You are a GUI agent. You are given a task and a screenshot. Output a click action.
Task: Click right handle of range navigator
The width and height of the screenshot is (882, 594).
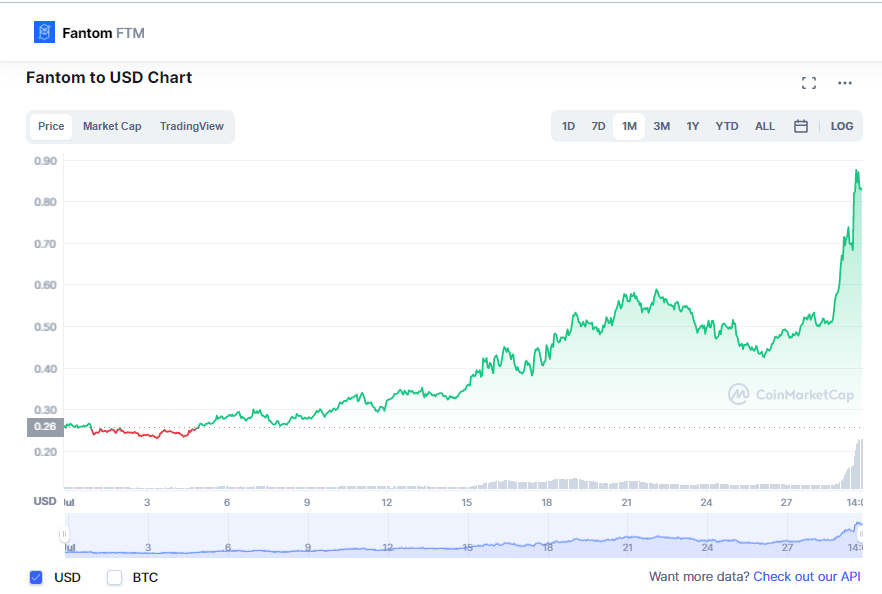pos(861,534)
